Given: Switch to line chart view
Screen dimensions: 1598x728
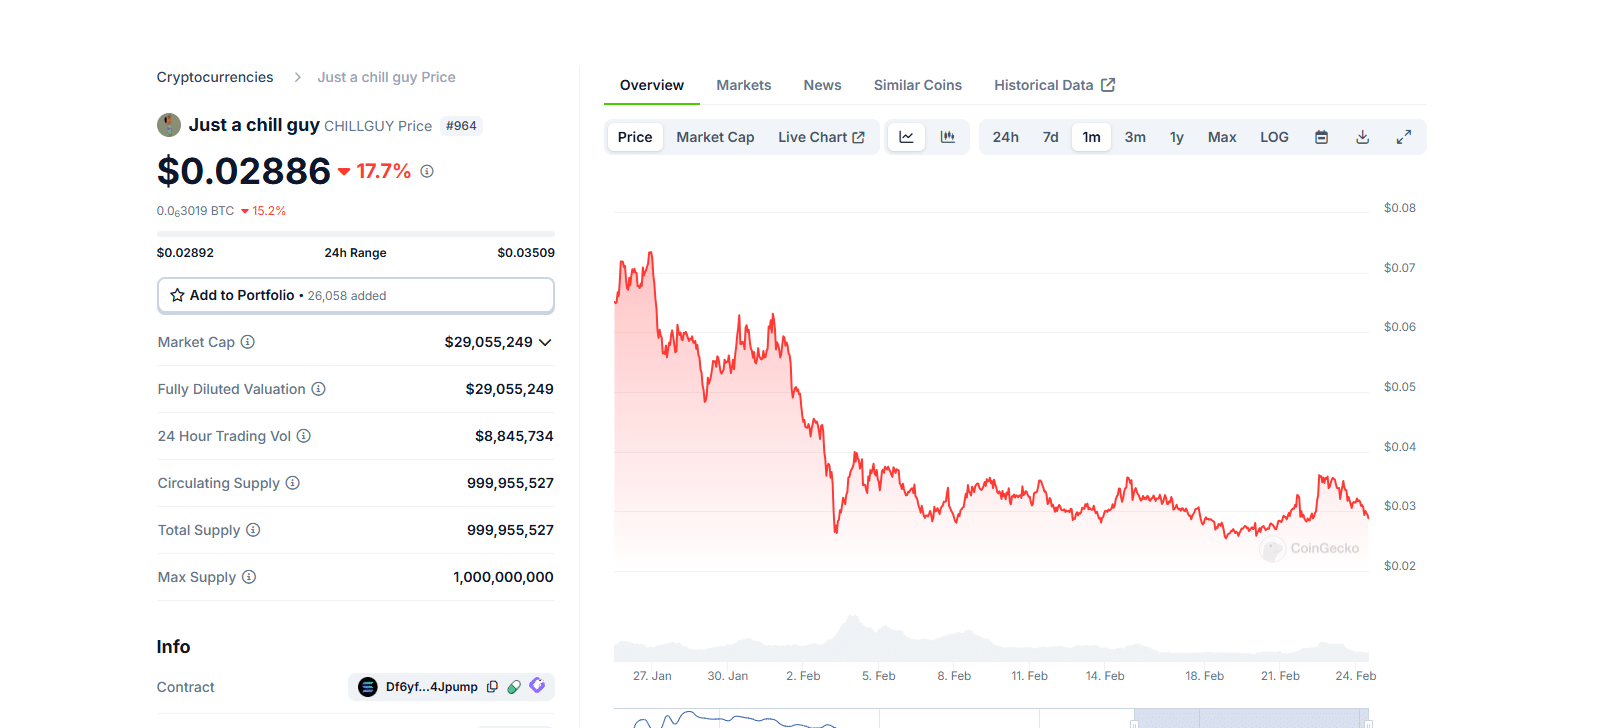Looking at the screenshot, I should click(x=906, y=137).
